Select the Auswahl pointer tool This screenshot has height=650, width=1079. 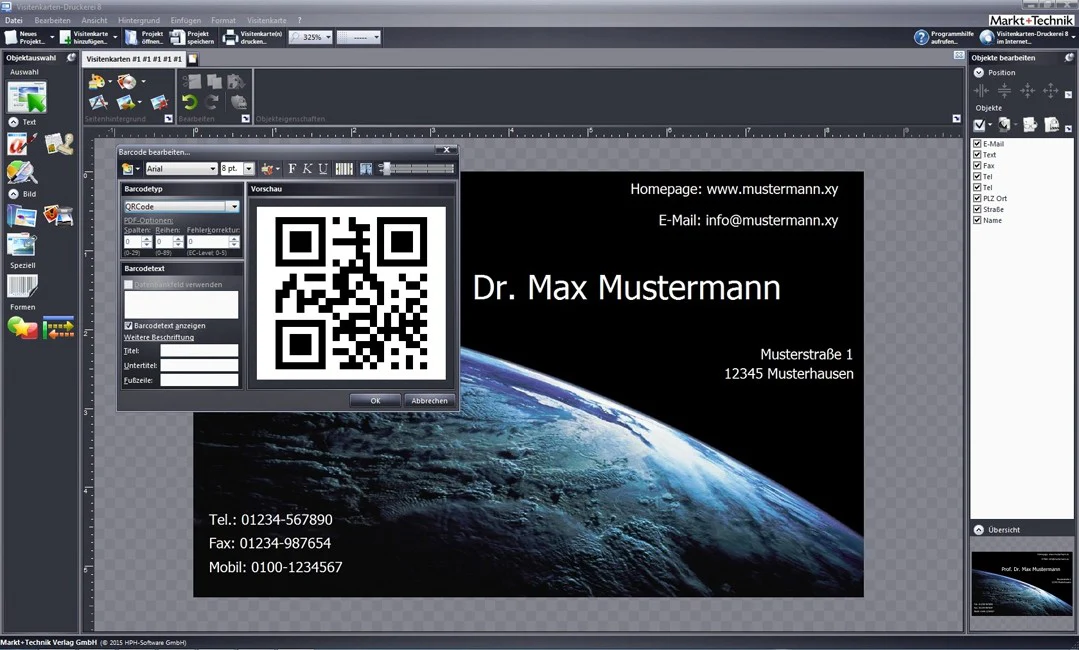click(x=27, y=96)
